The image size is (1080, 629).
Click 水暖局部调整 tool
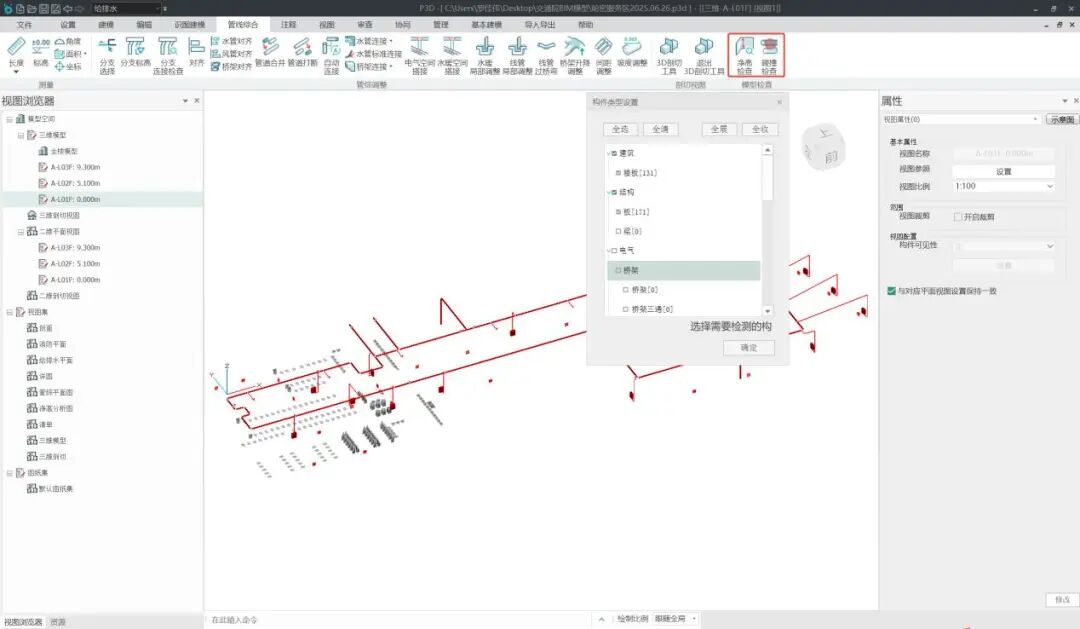point(485,55)
